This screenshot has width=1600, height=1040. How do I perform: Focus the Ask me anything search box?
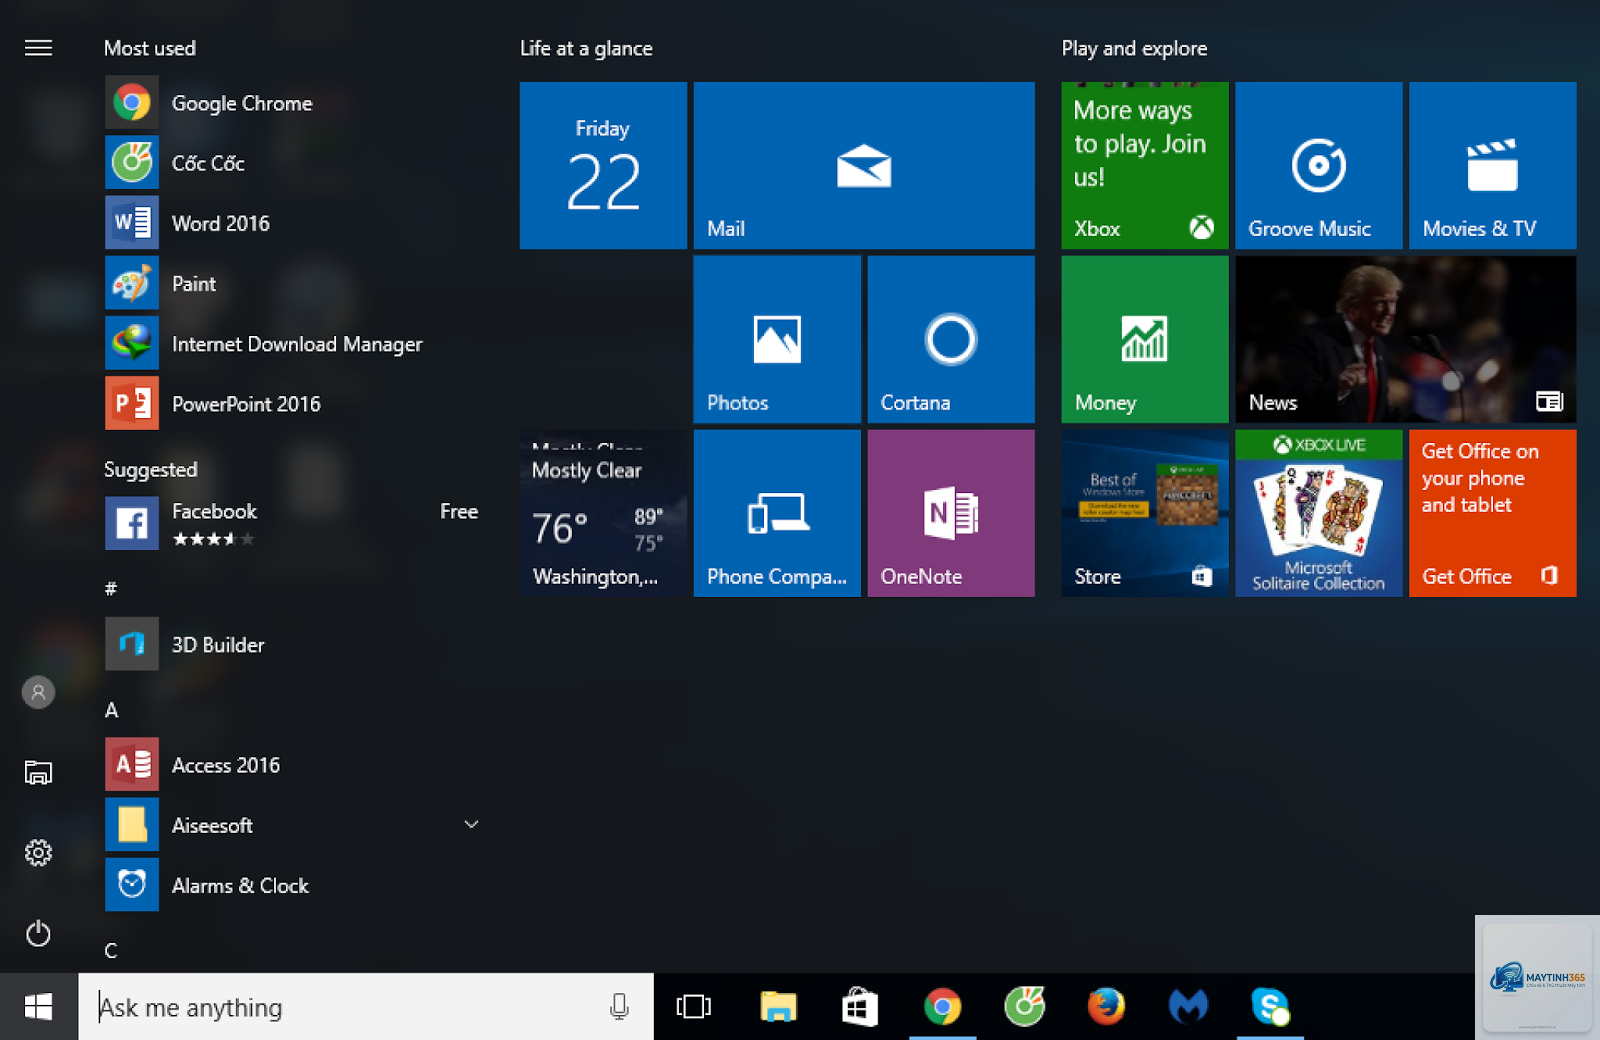click(366, 1007)
